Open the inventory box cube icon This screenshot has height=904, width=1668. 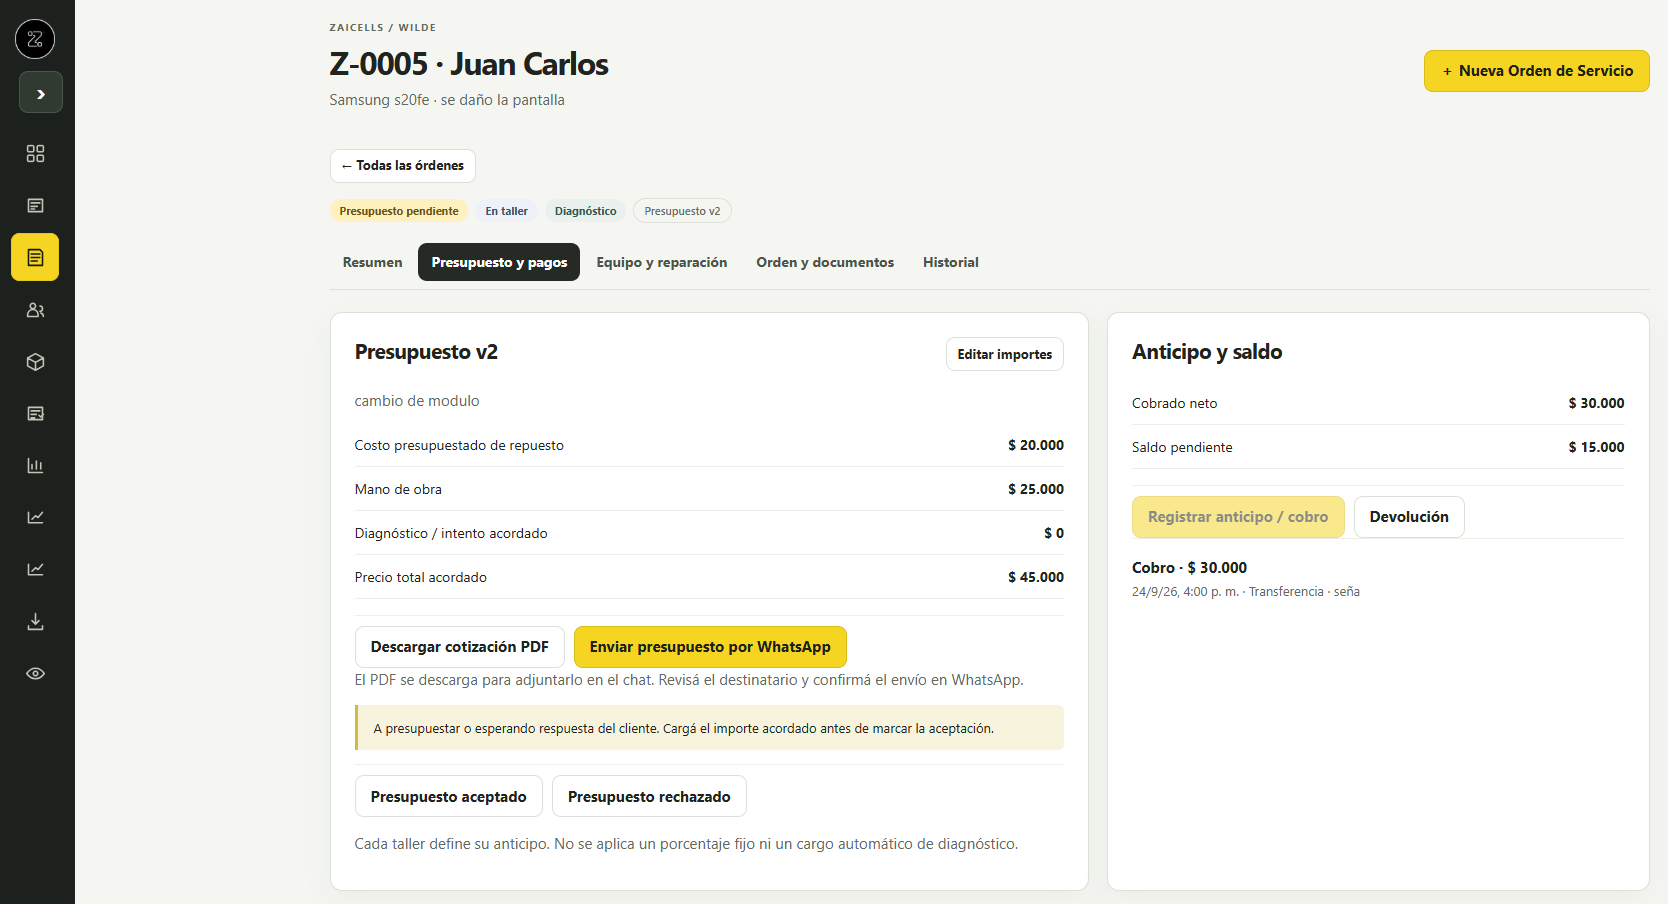pos(35,362)
